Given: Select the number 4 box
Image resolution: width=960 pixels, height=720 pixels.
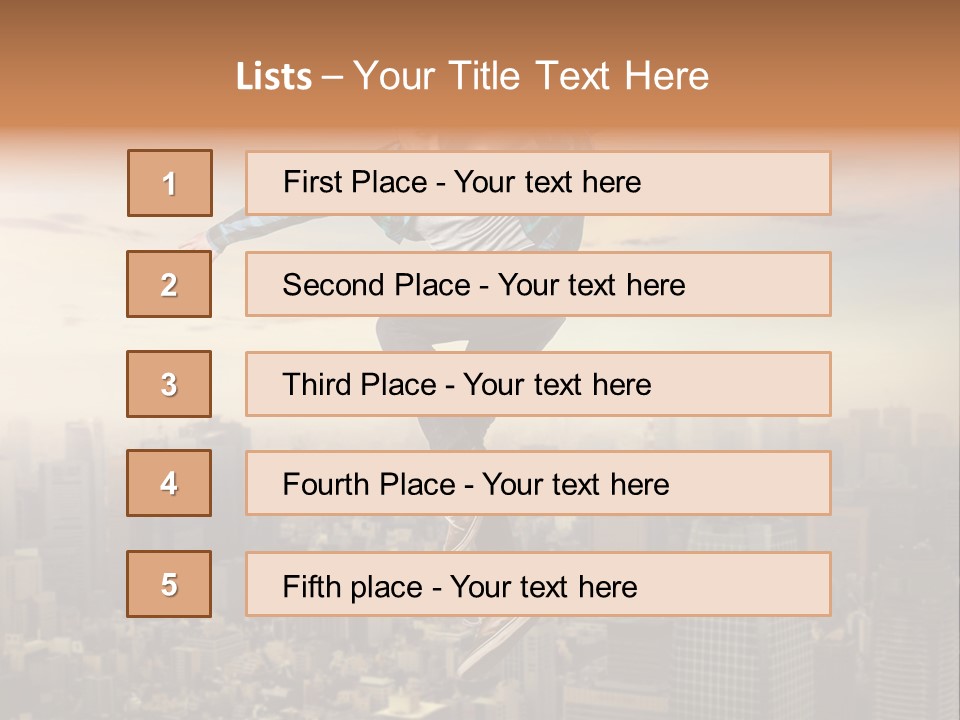Looking at the screenshot, I should click(169, 483).
